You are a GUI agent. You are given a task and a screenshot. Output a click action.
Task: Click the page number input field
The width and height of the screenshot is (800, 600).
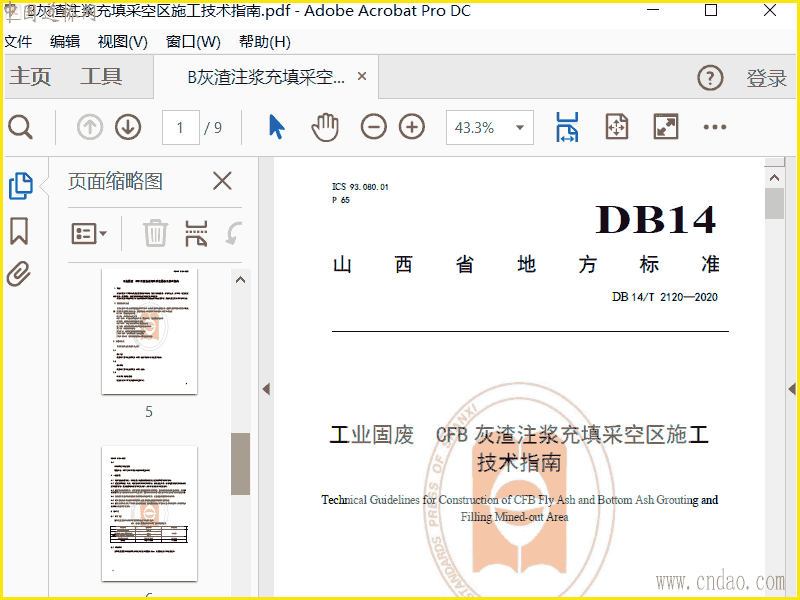click(x=181, y=128)
